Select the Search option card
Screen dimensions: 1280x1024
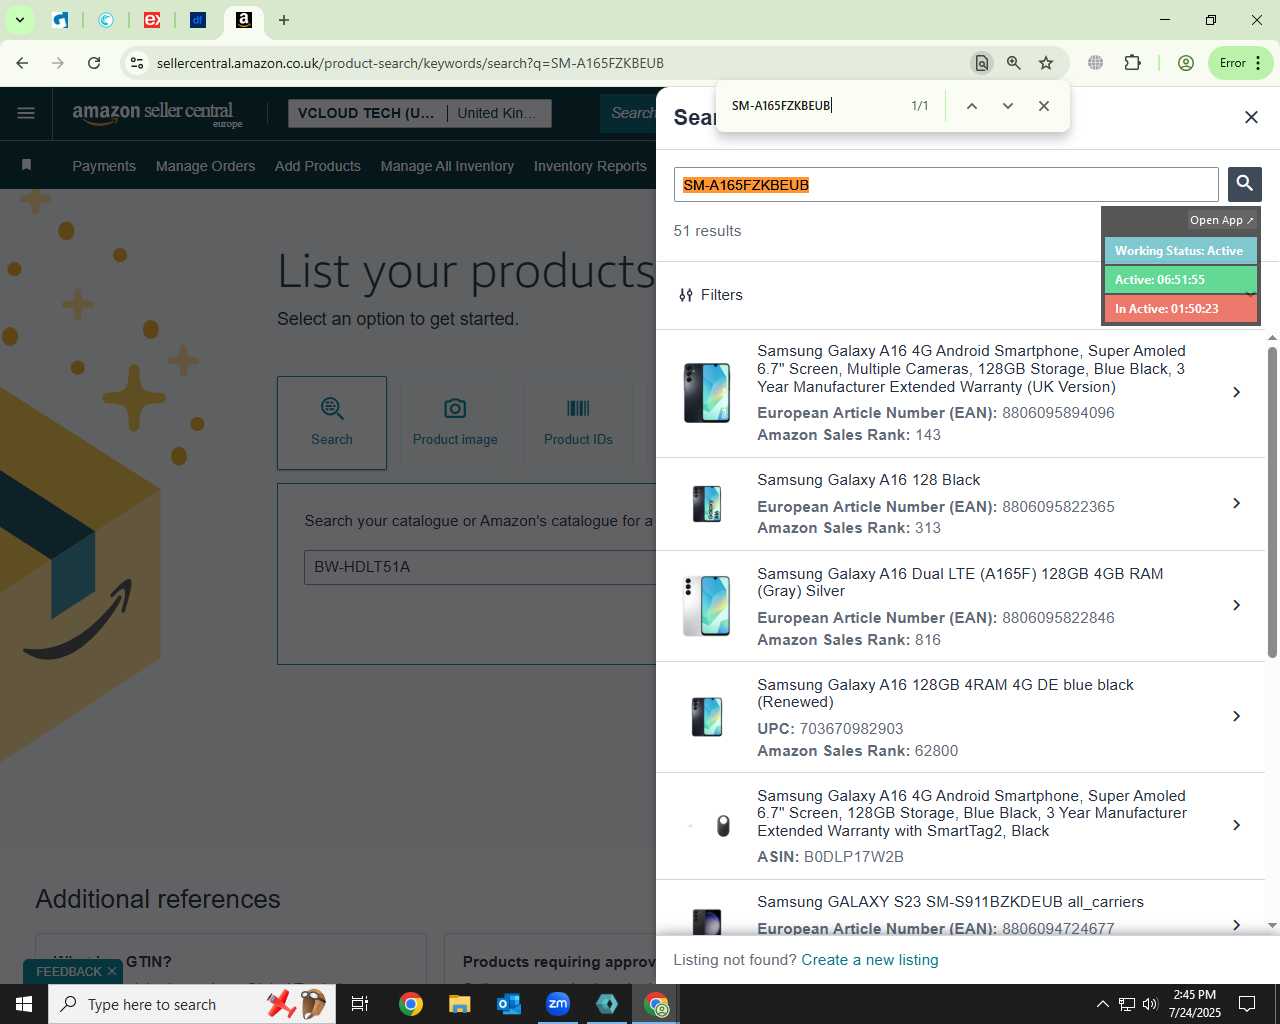click(x=332, y=423)
